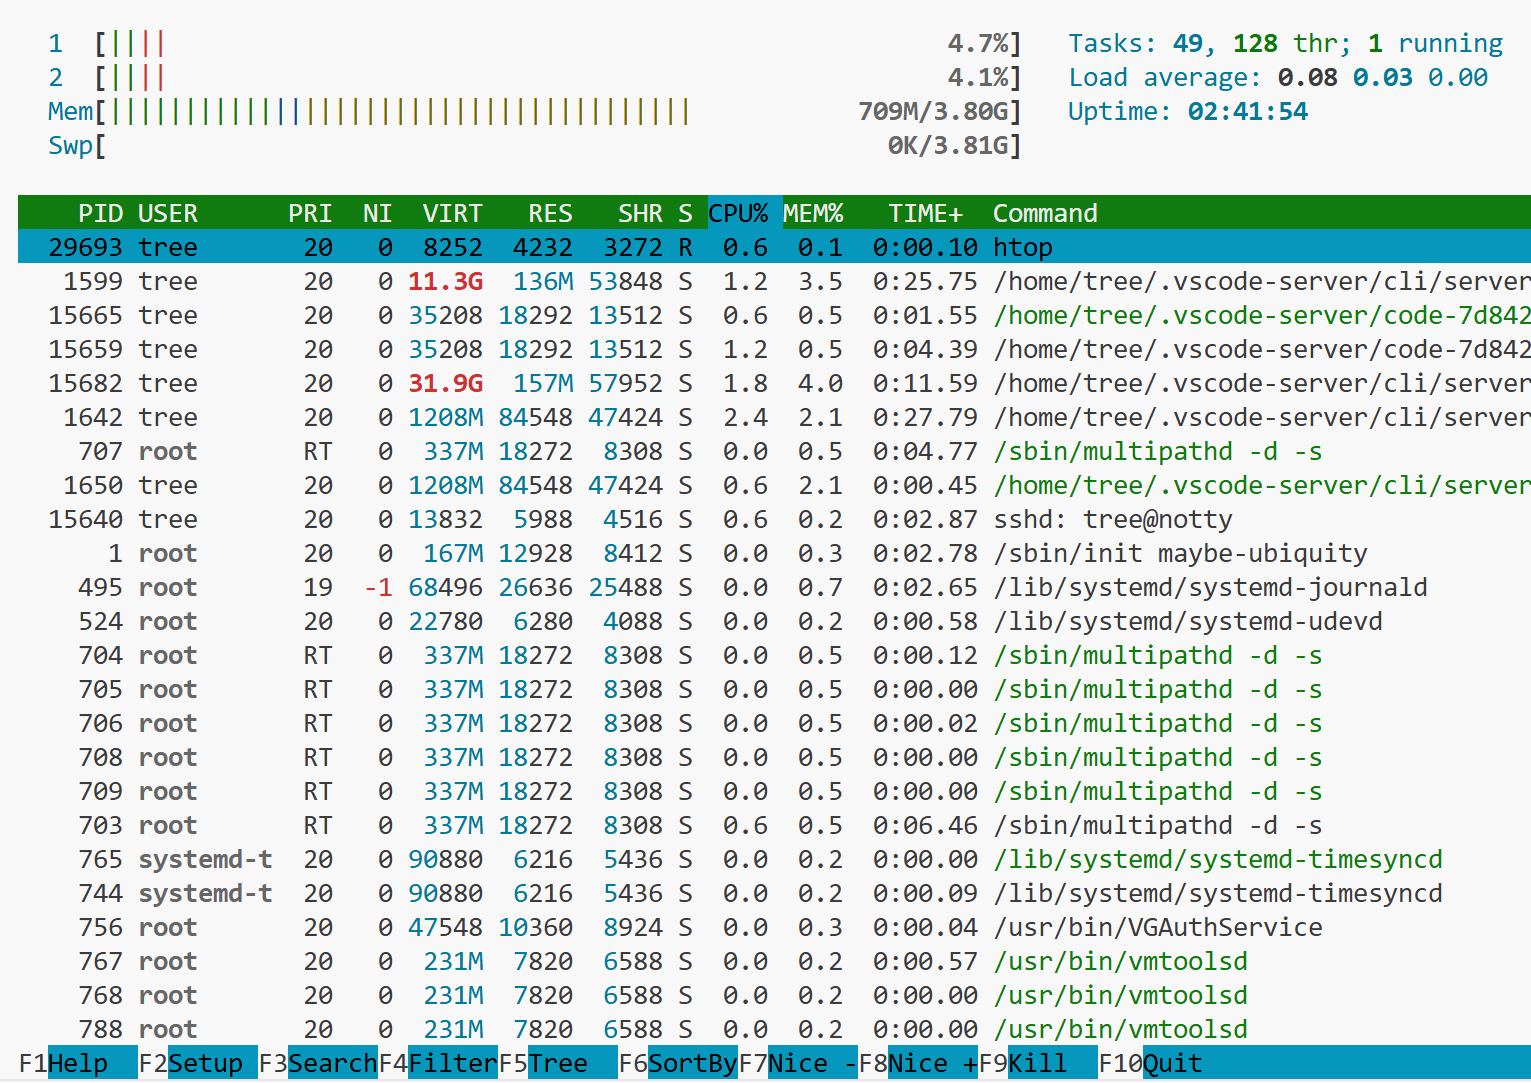This screenshot has width=1531, height=1083.
Task: Select multipathd process PID 707
Action: point(774,451)
